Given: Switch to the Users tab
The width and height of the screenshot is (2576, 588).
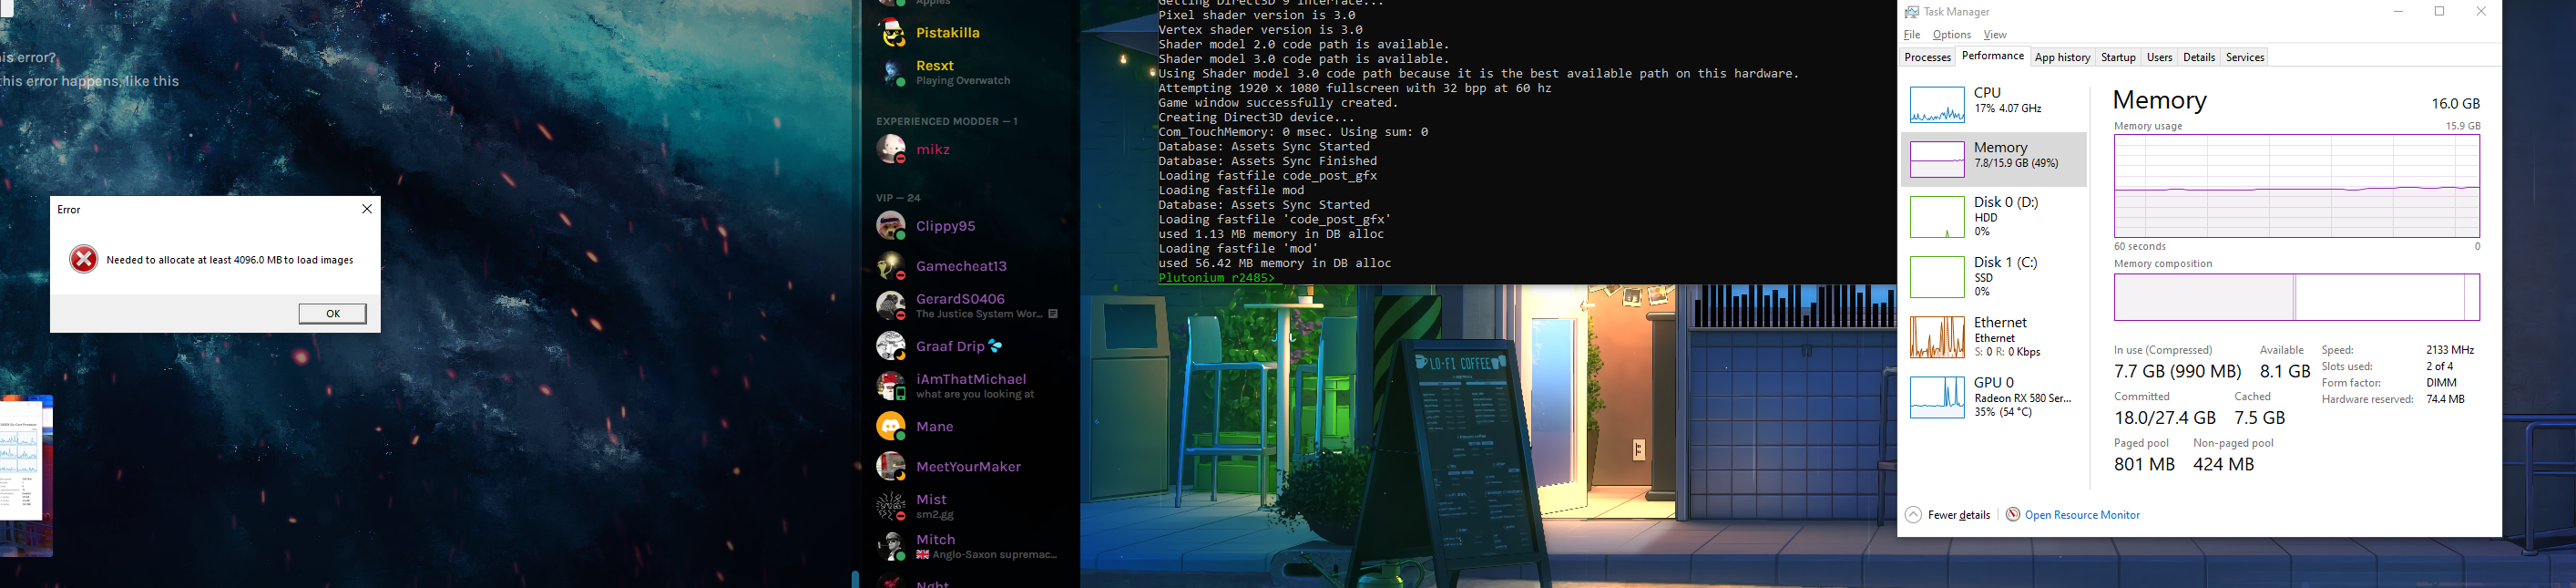Looking at the screenshot, I should [2160, 58].
